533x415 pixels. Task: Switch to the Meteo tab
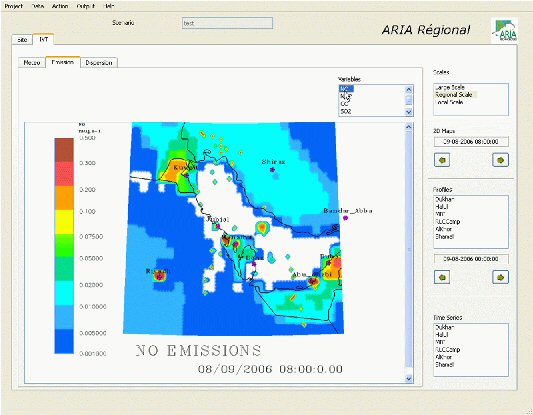coord(32,63)
